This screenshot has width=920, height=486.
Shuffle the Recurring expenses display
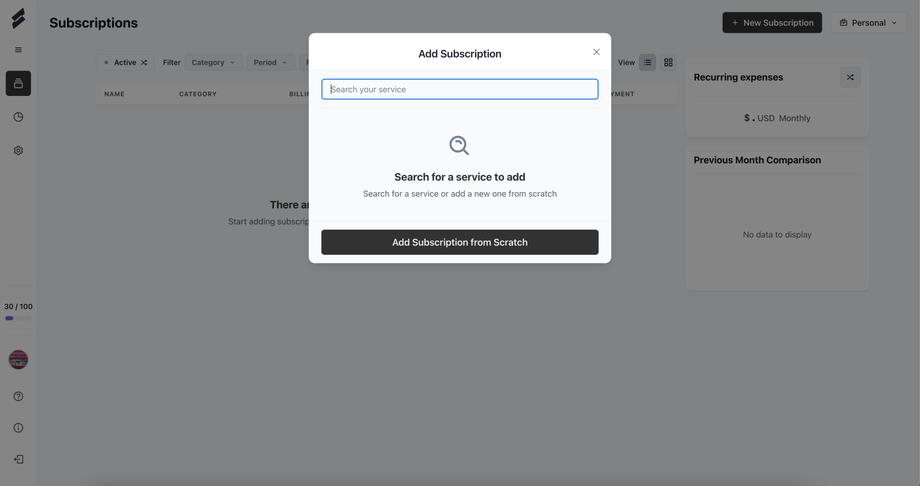tap(850, 77)
